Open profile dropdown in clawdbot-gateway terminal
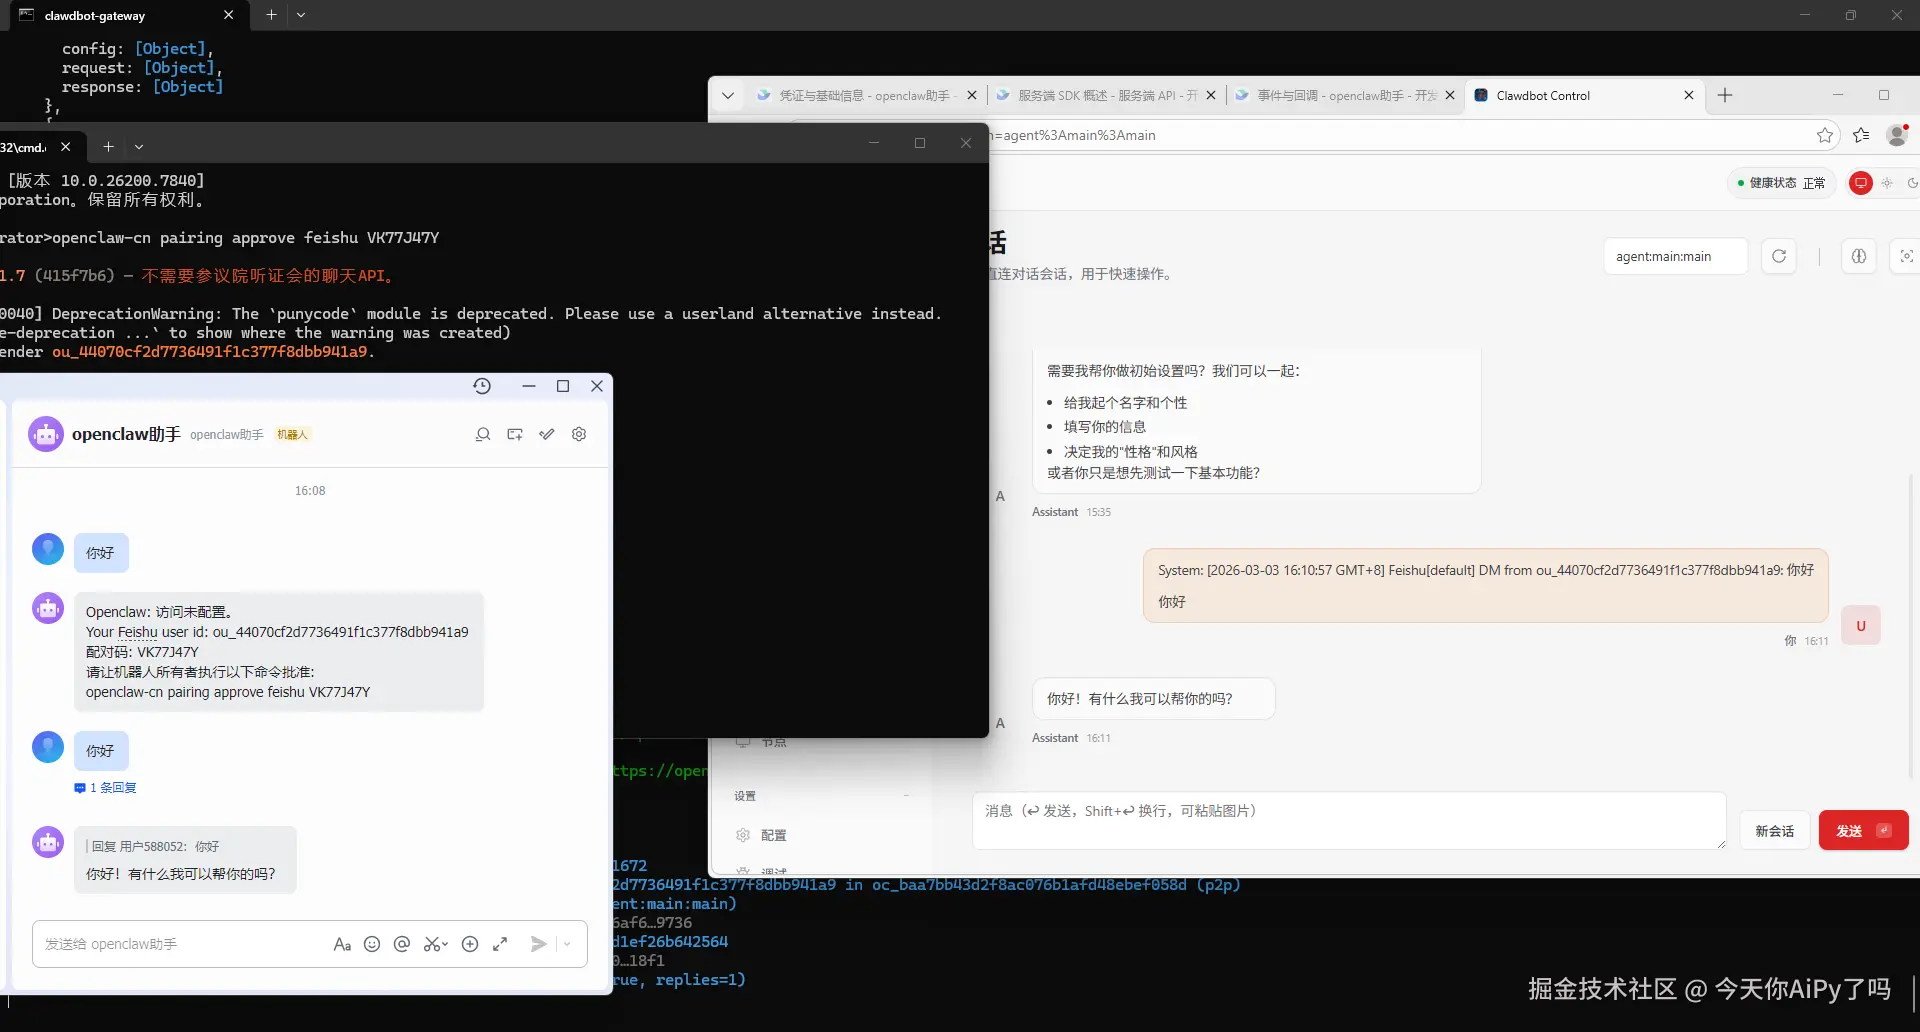 click(x=301, y=15)
